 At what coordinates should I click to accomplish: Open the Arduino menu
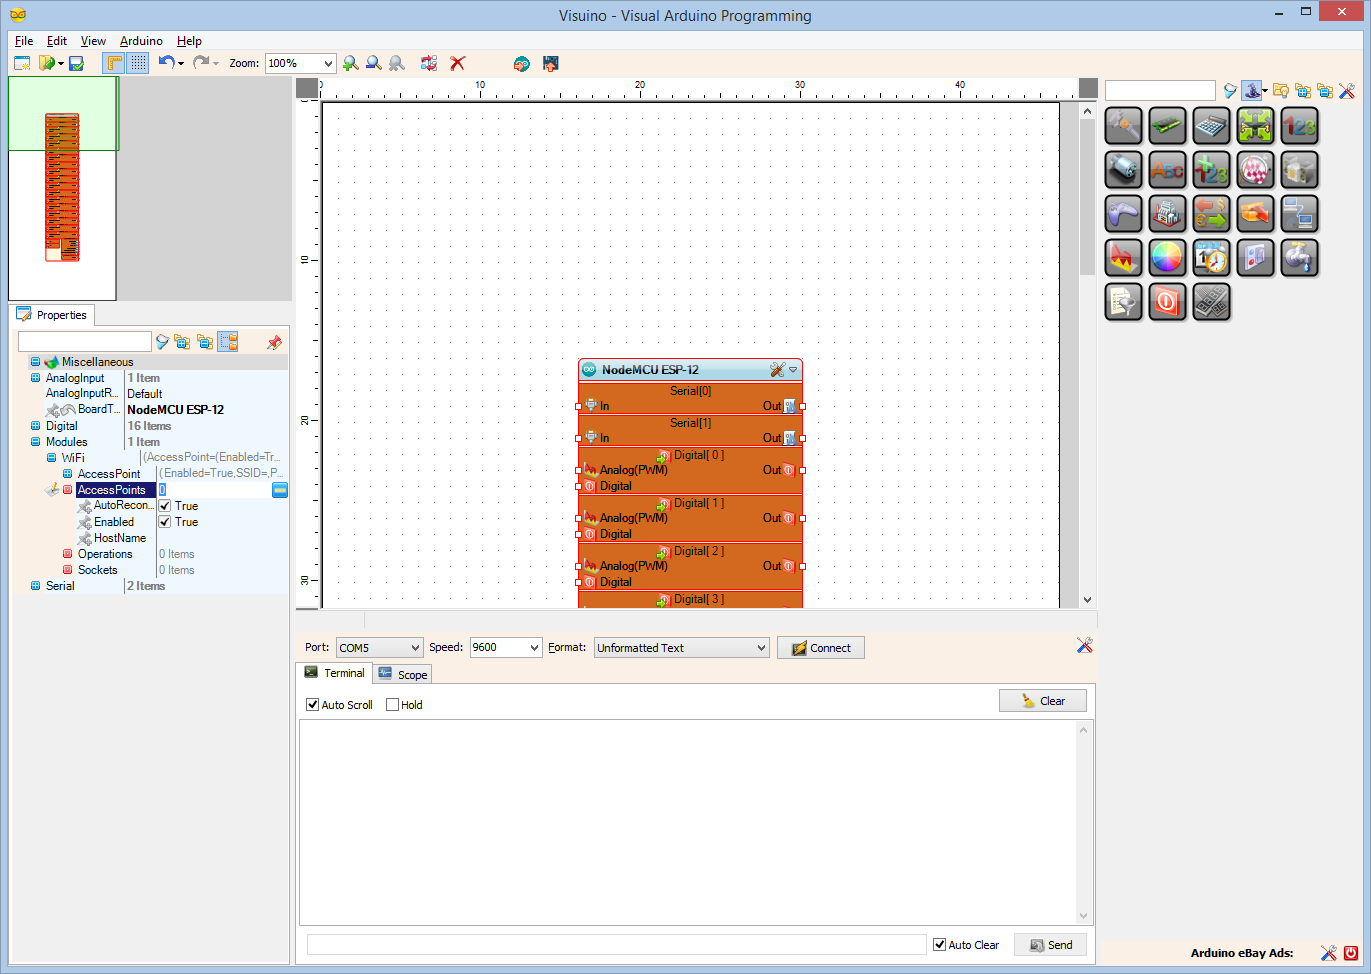tap(141, 41)
